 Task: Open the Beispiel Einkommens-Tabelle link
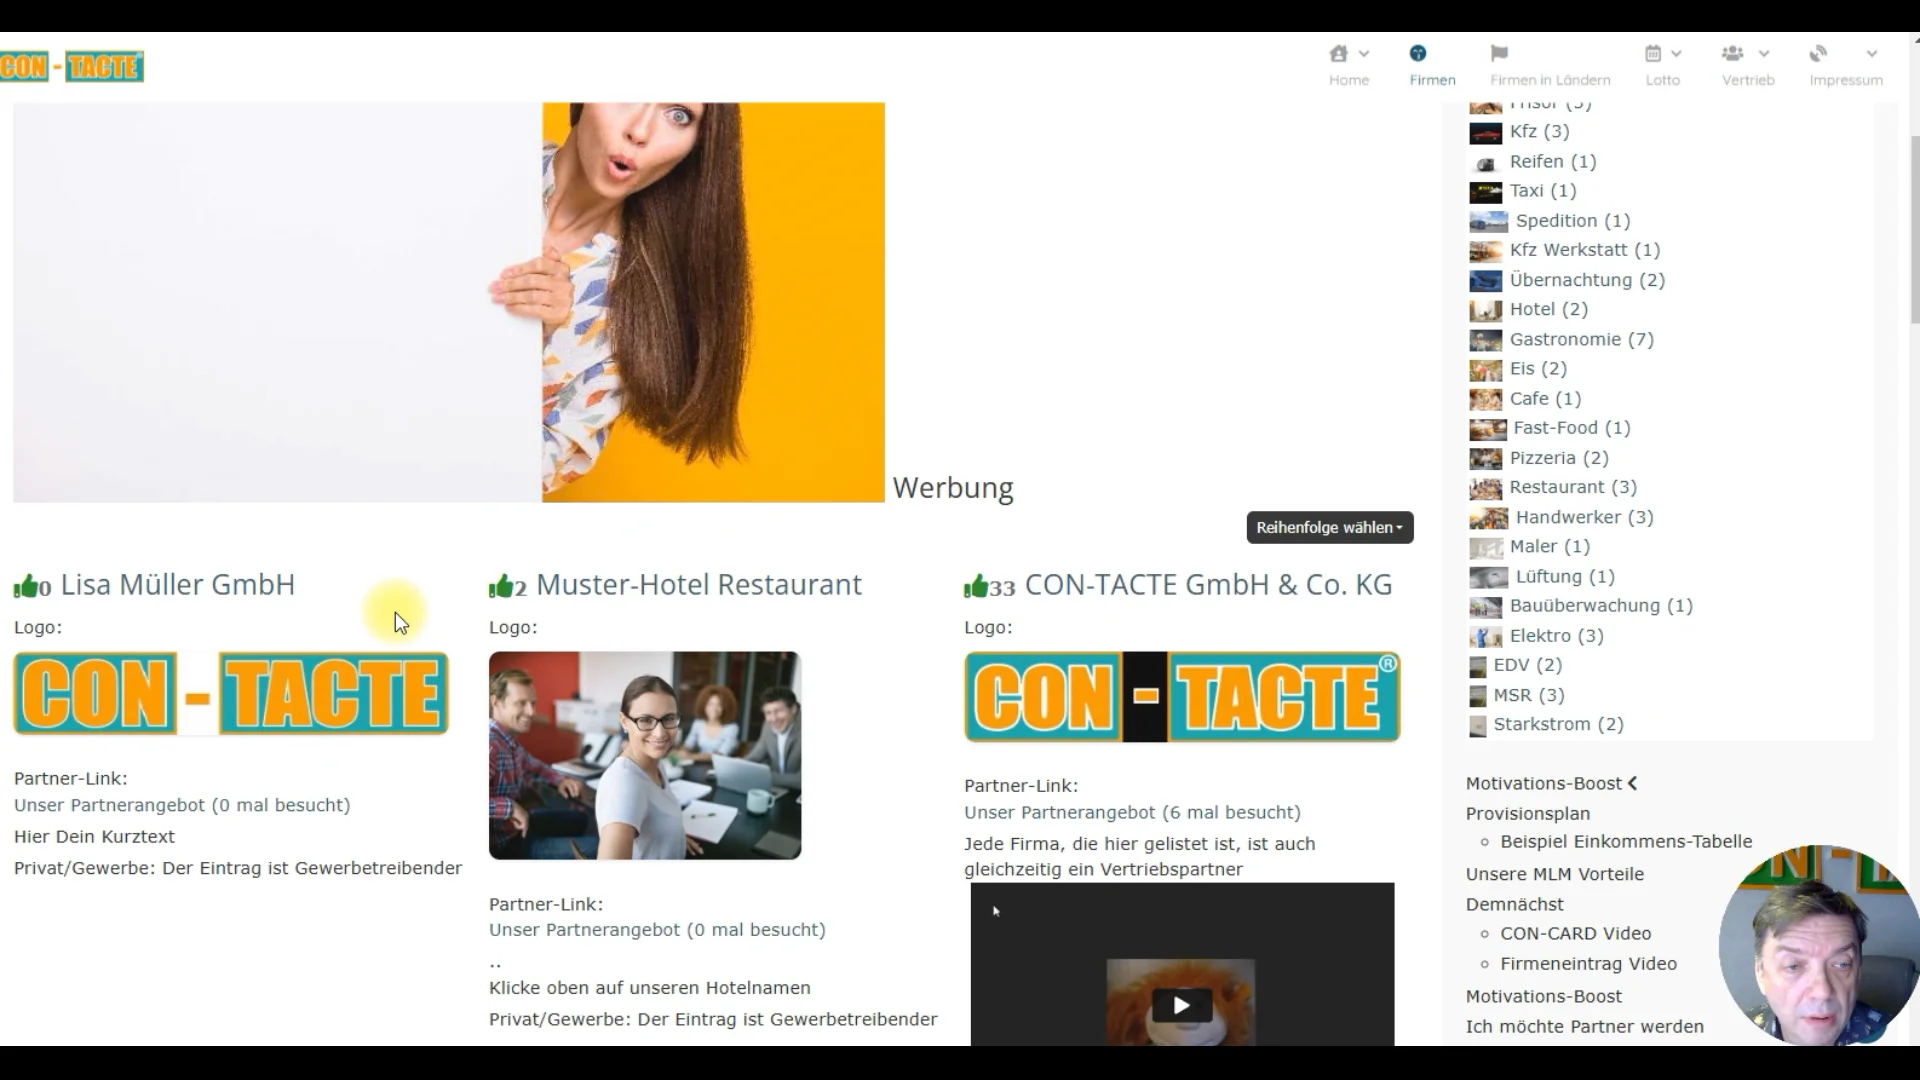[1626, 842]
